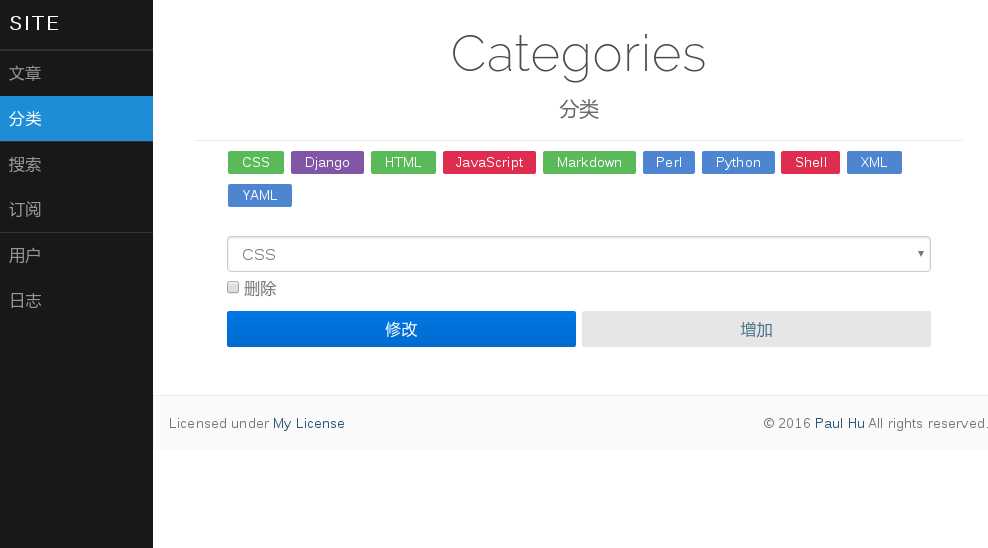Click the Categories page heading

[x=578, y=55]
